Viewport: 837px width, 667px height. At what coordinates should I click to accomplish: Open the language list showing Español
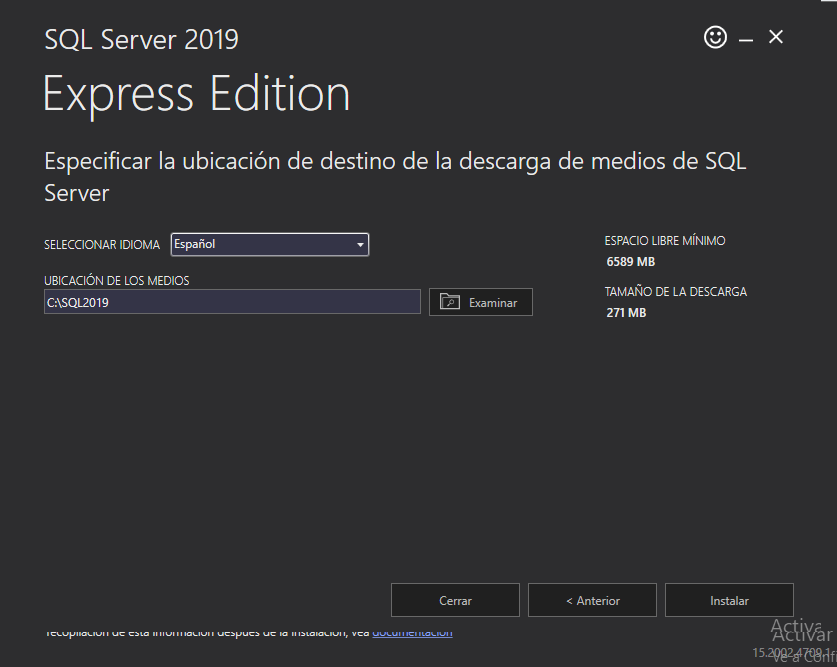click(270, 244)
